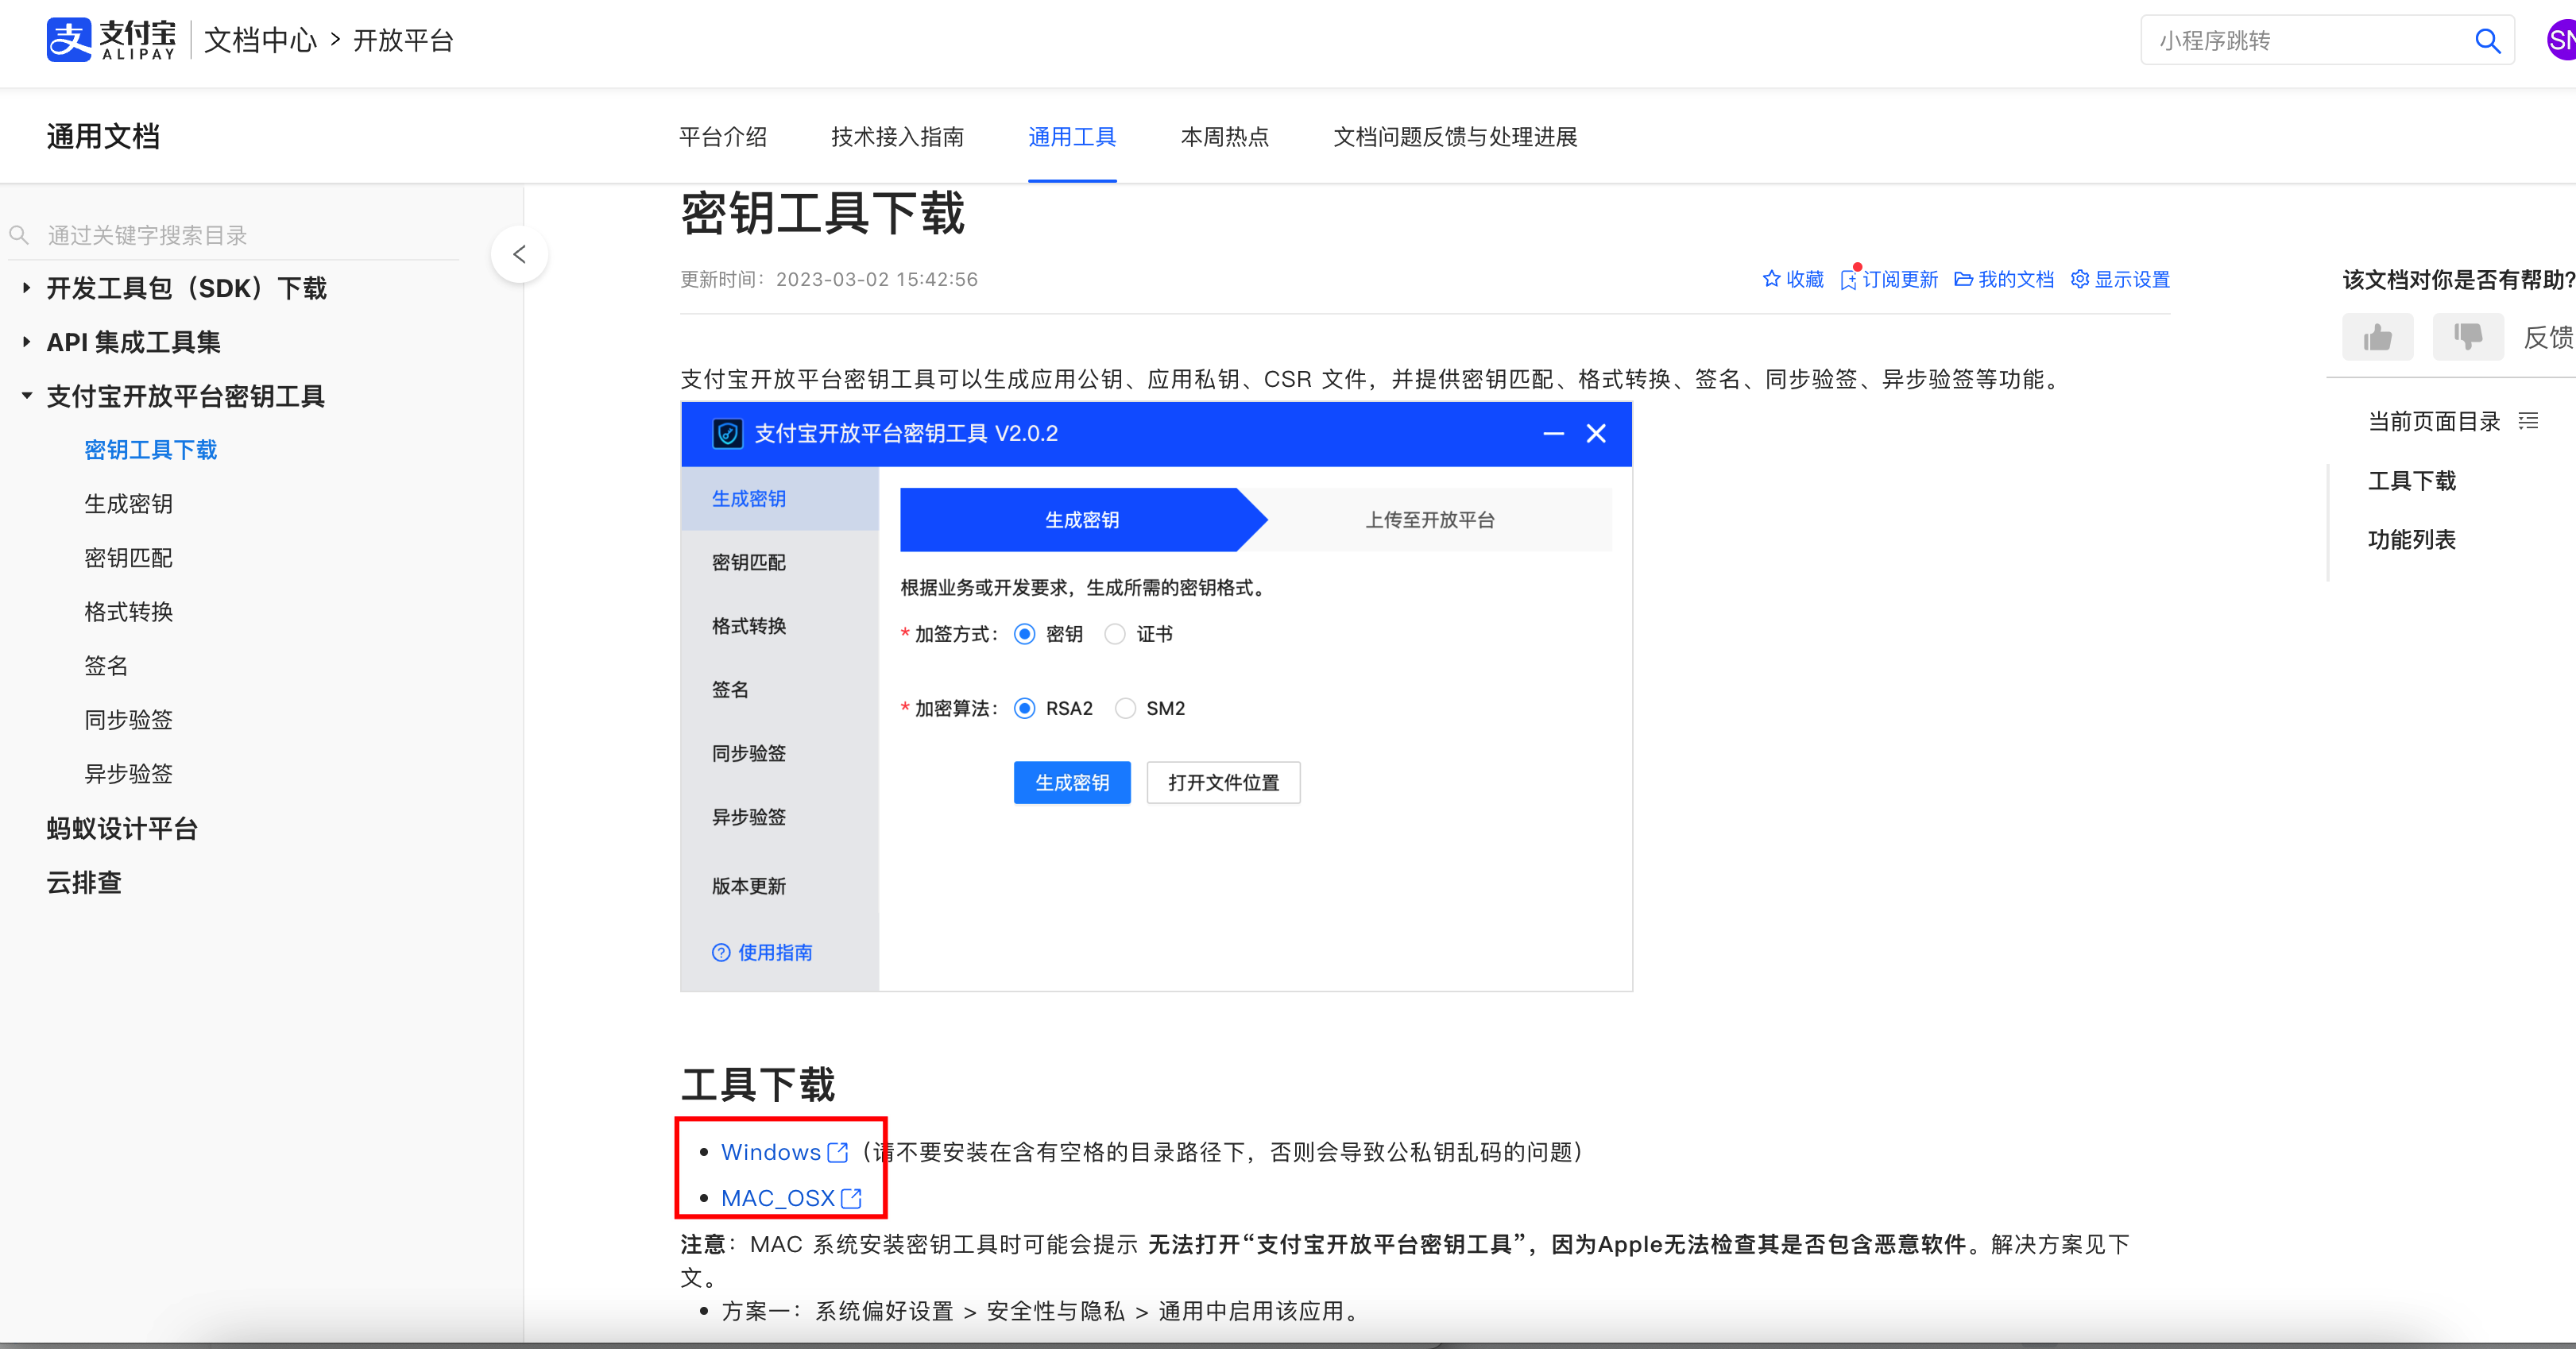Image resolution: width=2576 pixels, height=1349 pixels.
Task: Collapse the sidebar with the chevron button
Action: coord(519,254)
